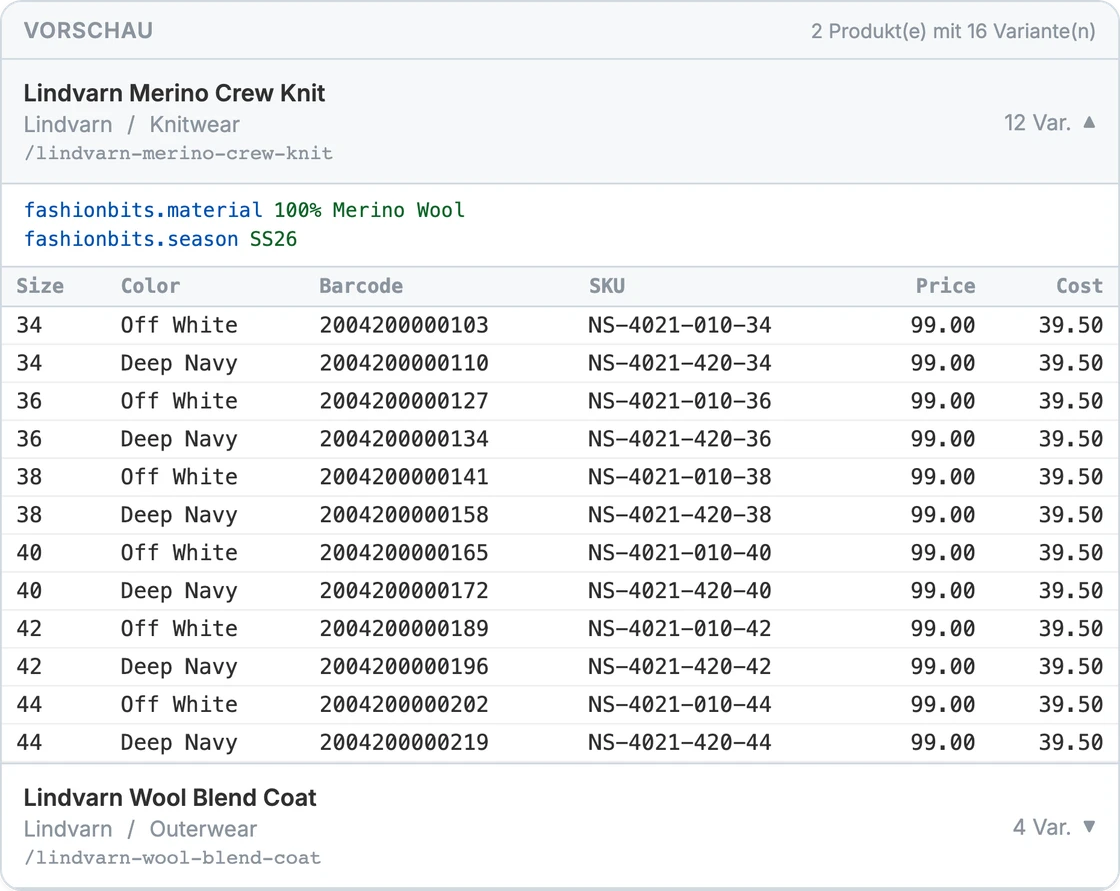Click the SS26 season value
This screenshot has width=1120, height=891.
click(274, 239)
